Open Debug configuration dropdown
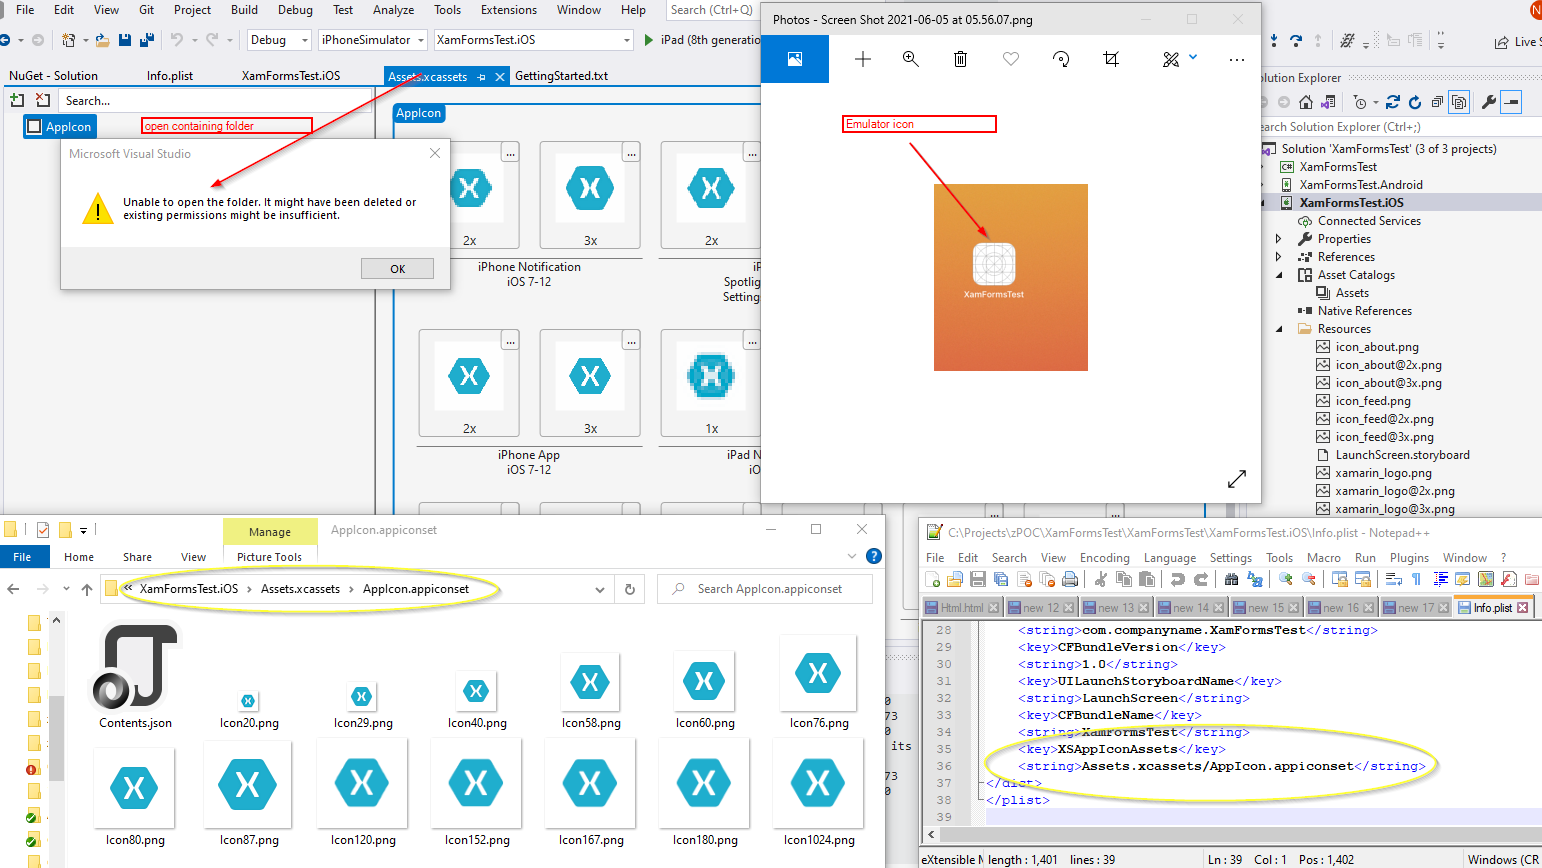 click(279, 40)
